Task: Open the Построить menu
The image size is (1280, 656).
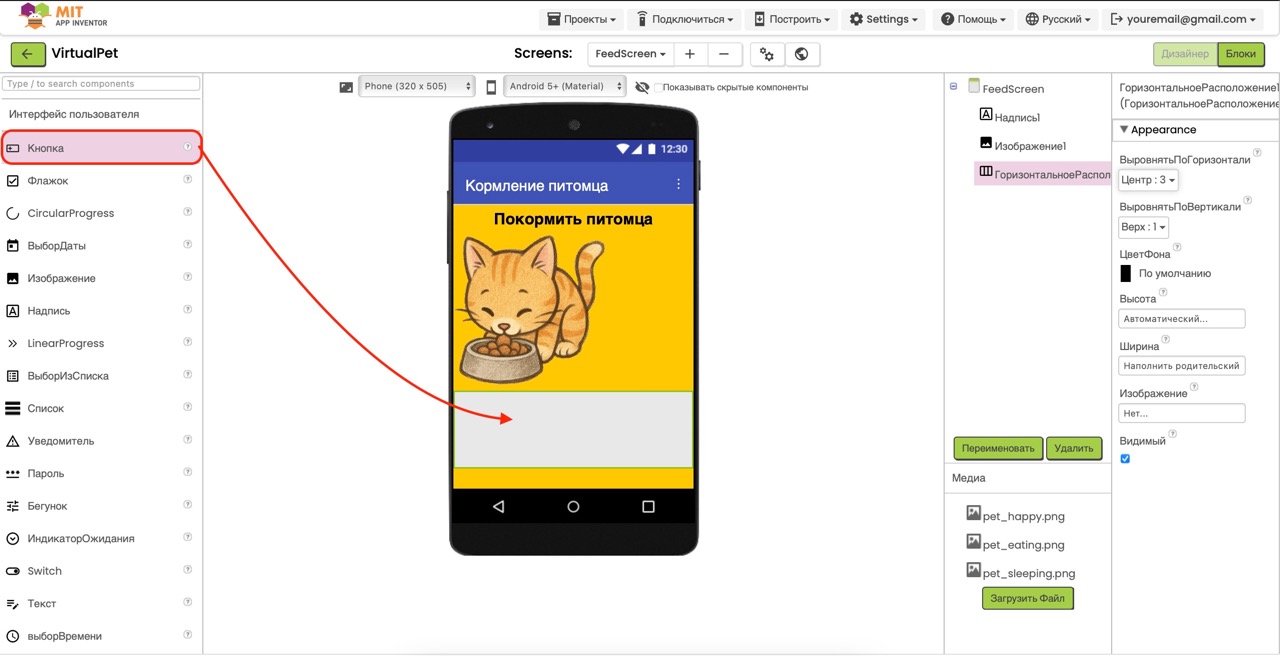Action: pyautogui.click(x=792, y=19)
